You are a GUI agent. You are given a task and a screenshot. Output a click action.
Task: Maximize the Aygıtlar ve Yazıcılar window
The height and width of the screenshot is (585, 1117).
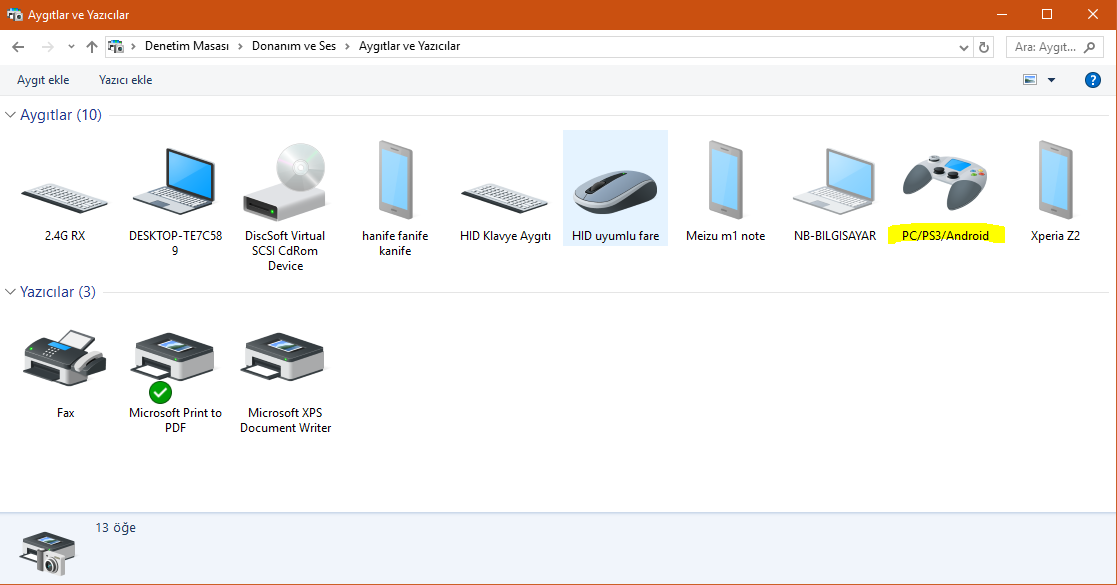pyautogui.click(x=1046, y=14)
